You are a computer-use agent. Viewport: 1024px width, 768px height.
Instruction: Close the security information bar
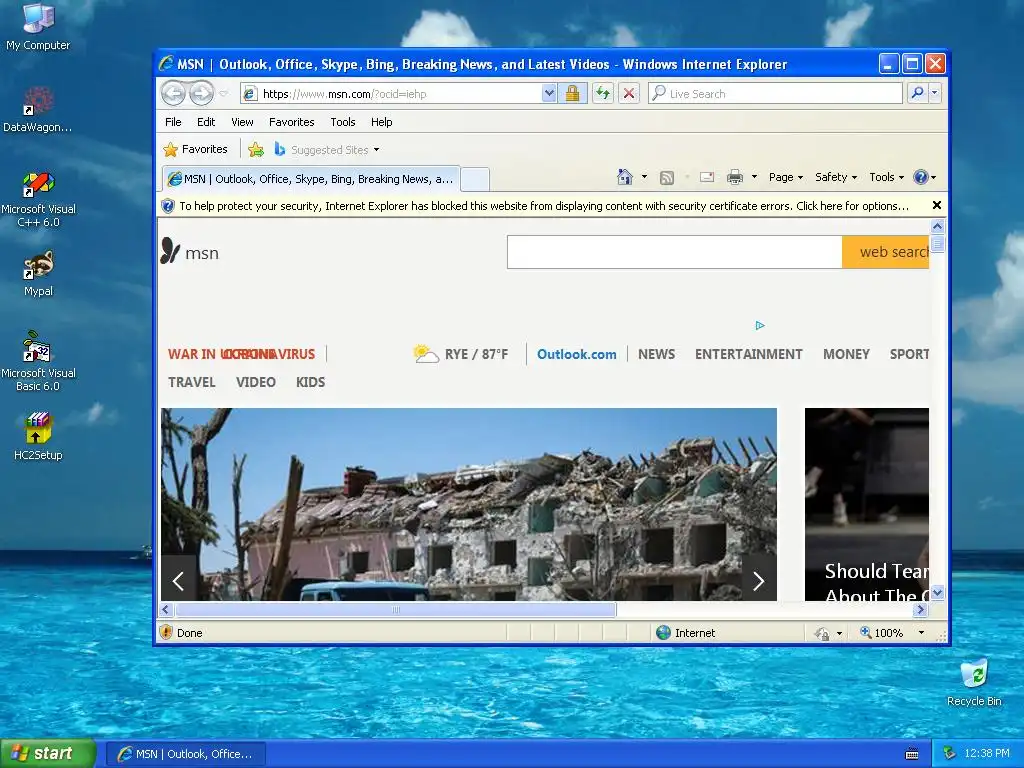pyautogui.click(x=936, y=205)
